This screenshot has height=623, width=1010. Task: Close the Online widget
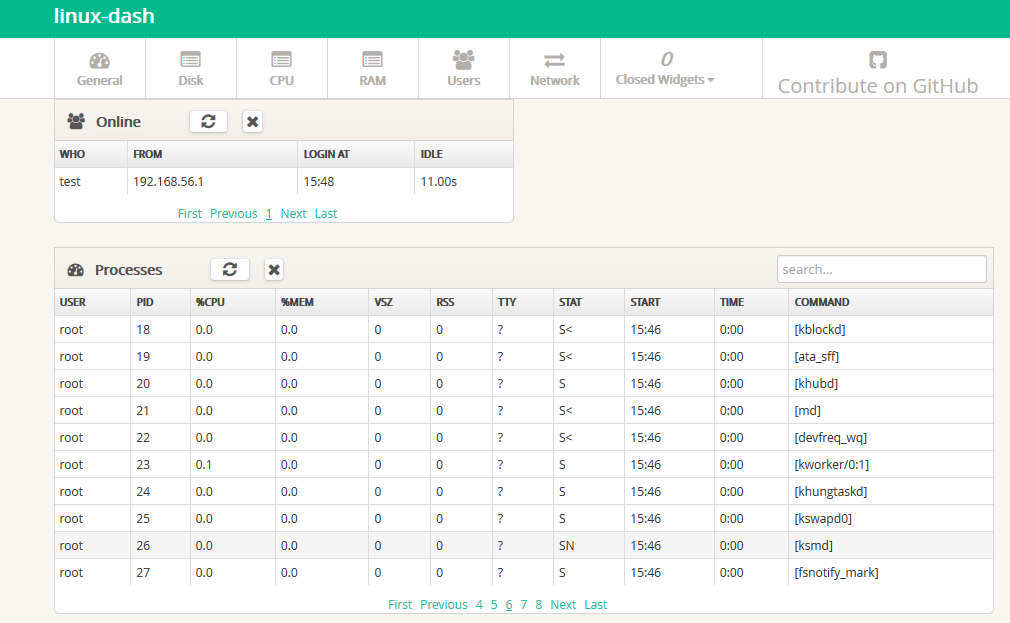coord(253,121)
